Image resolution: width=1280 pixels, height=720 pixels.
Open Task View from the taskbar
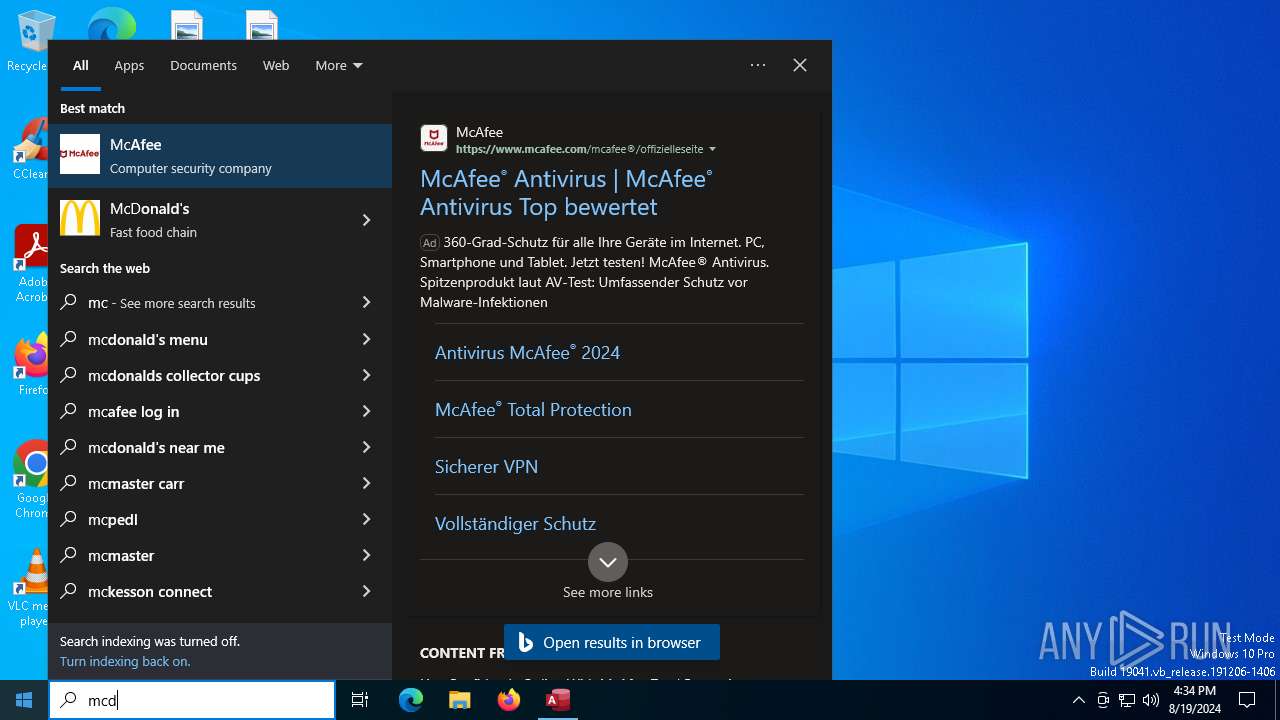(360, 700)
